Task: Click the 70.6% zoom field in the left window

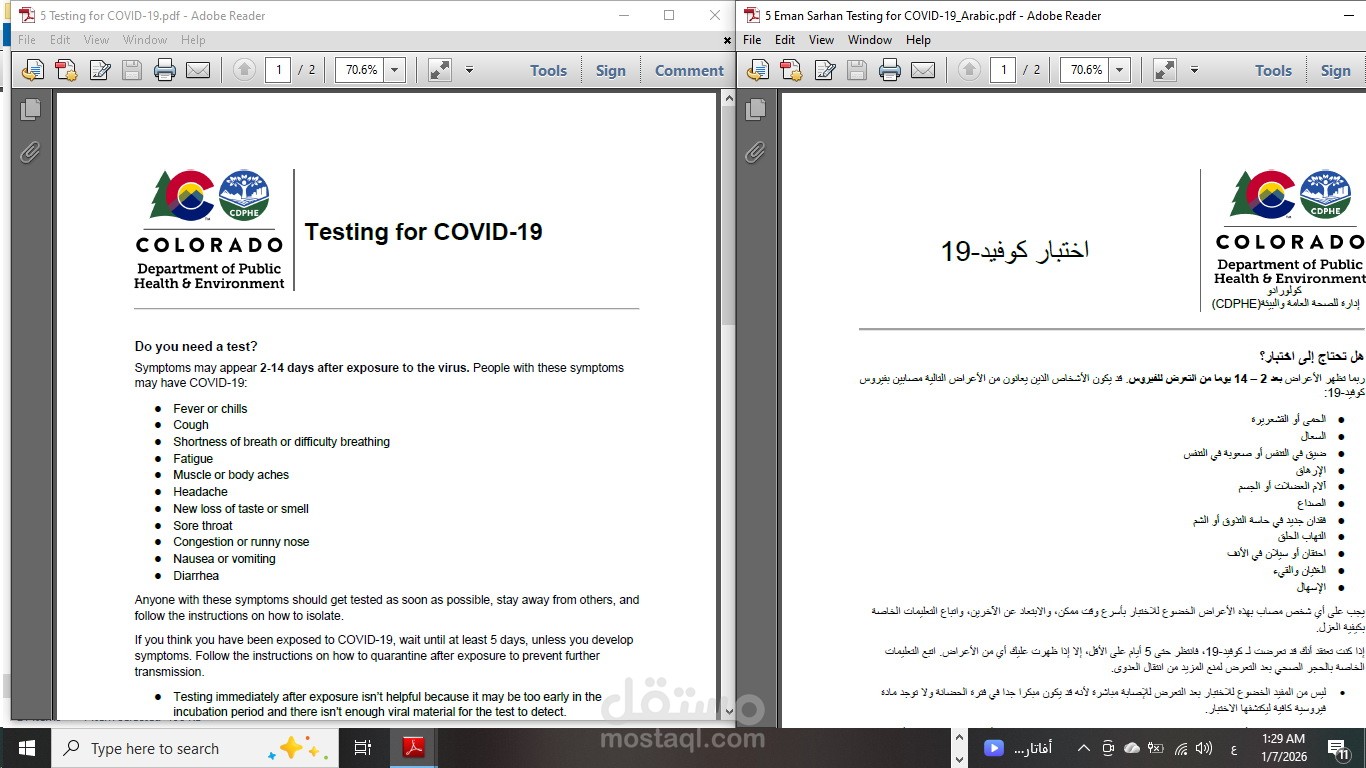Action: 360,70
